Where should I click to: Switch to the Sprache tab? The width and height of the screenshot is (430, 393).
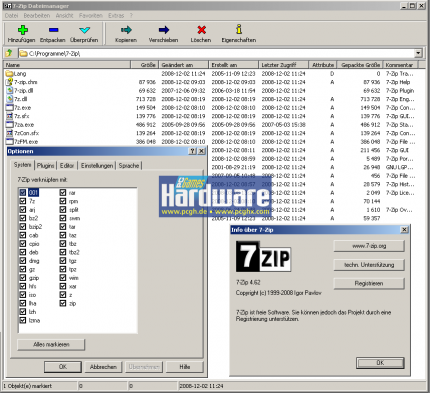click(129, 166)
